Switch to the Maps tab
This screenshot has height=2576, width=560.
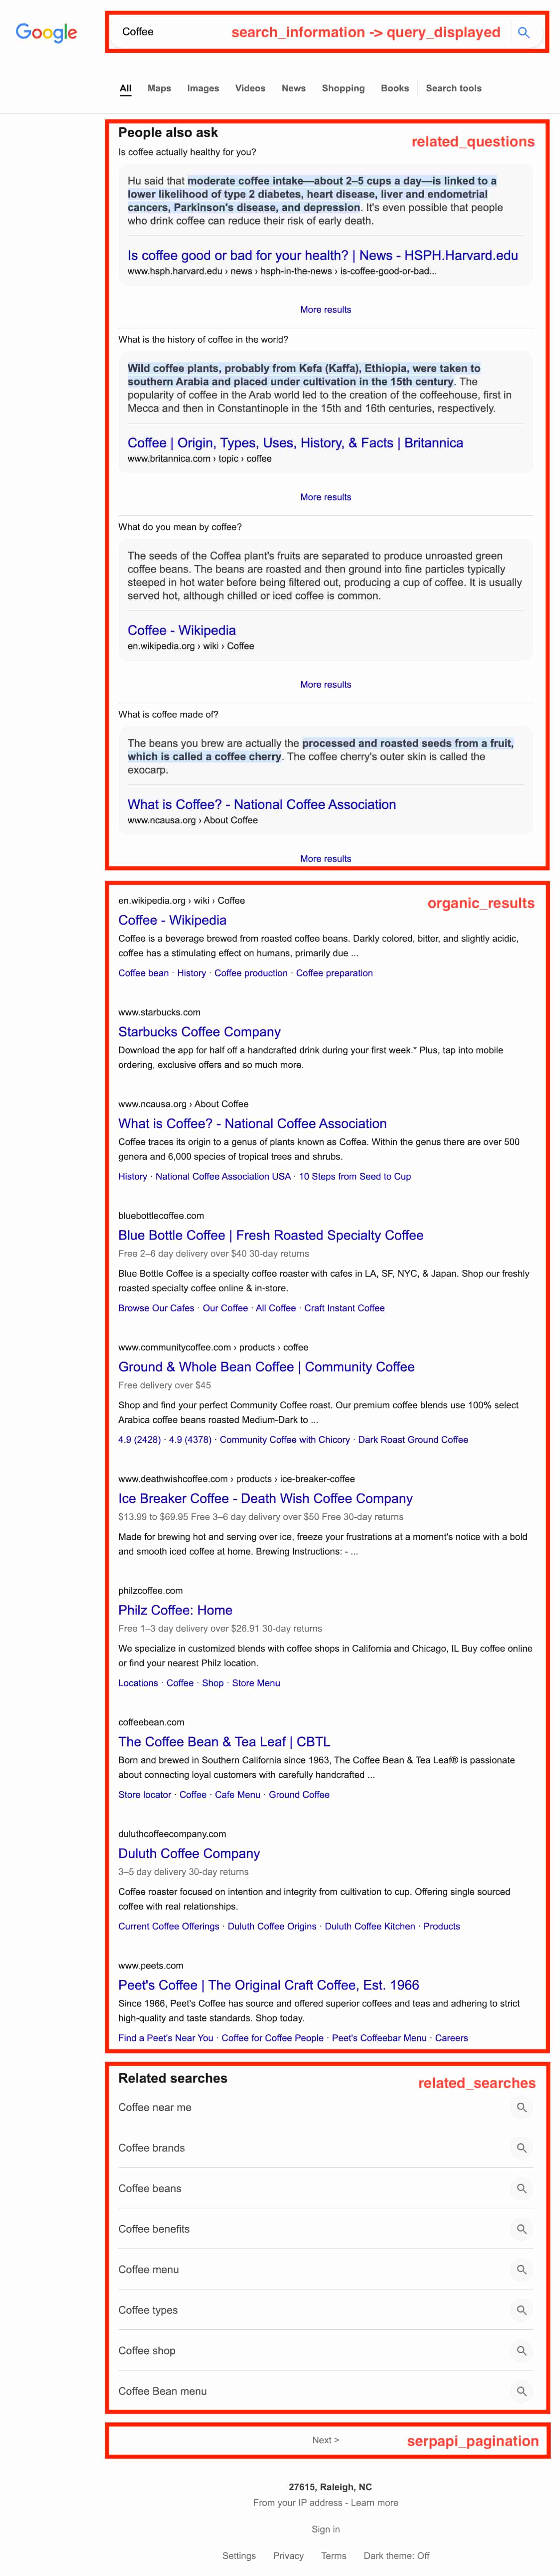click(159, 88)
